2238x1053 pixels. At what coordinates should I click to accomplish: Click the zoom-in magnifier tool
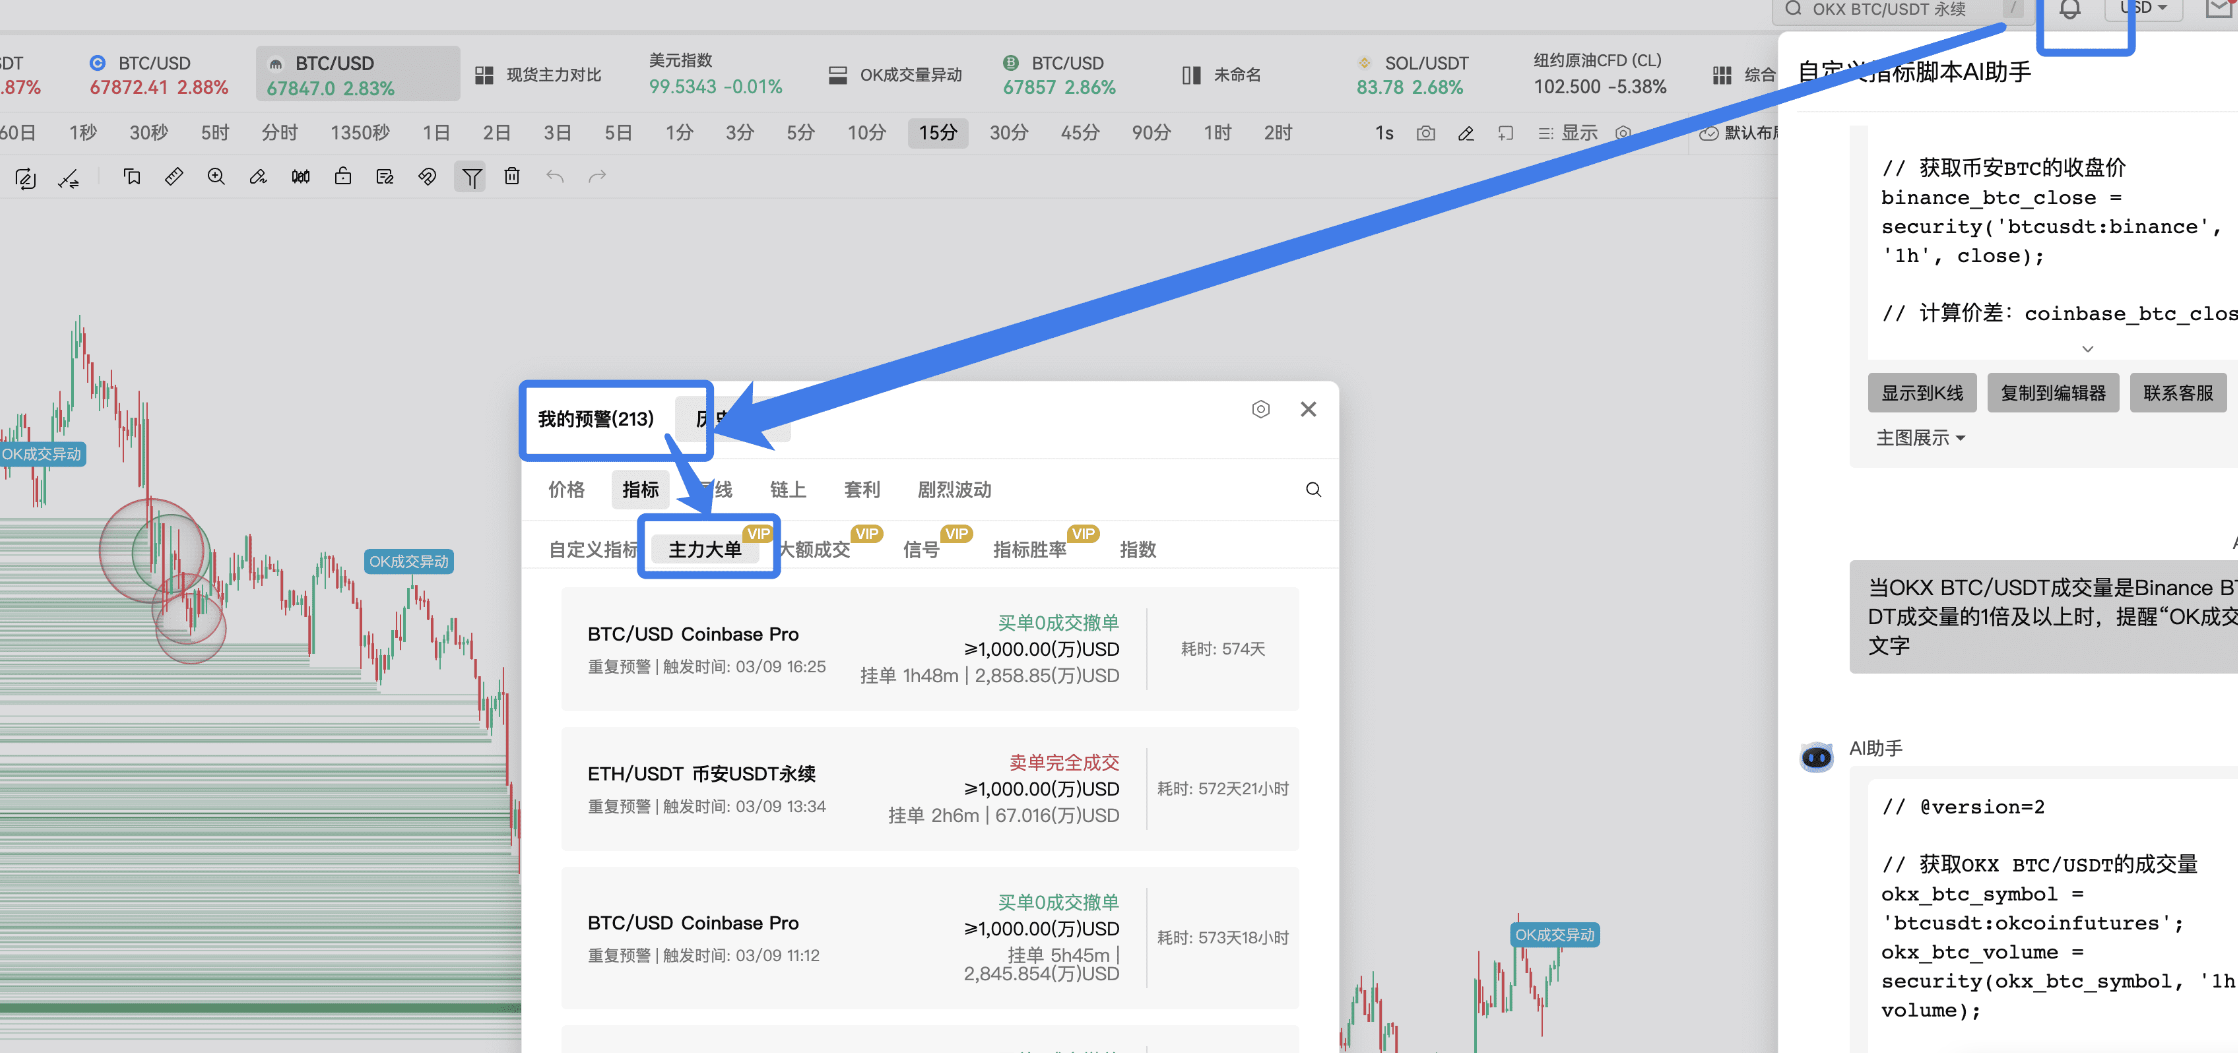pos(216,177)
